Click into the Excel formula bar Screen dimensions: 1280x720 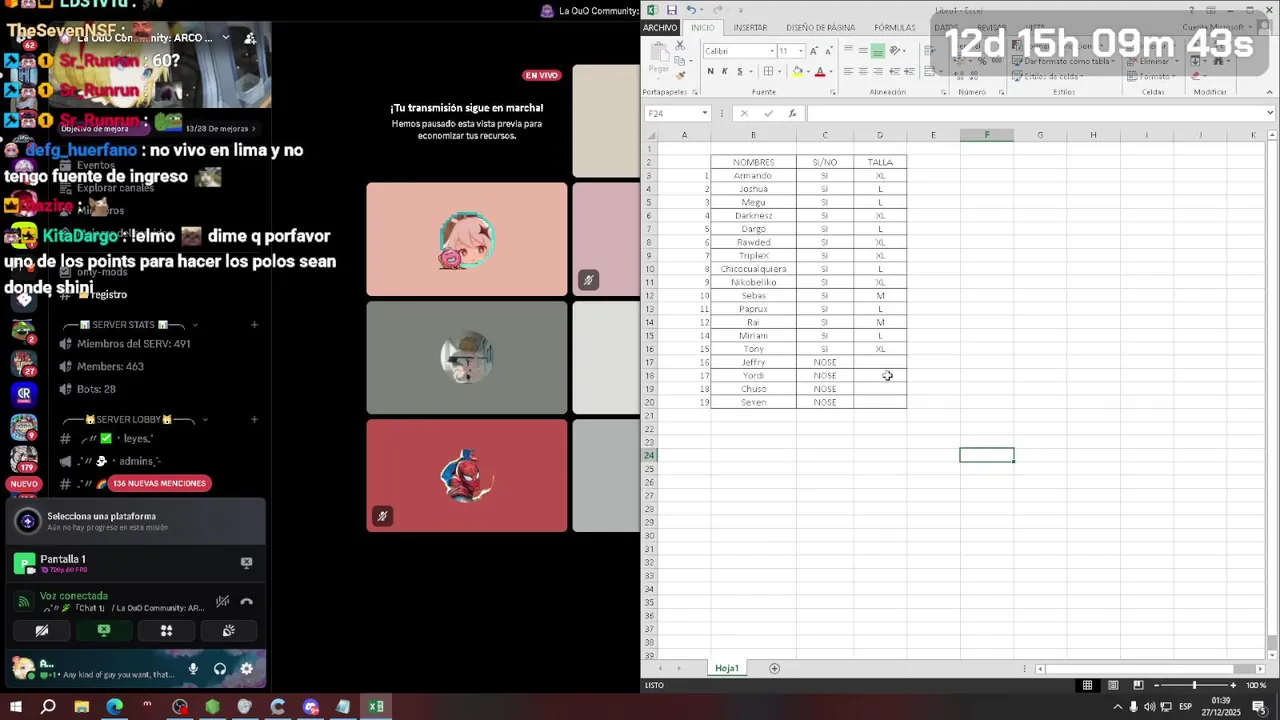coord(1034,113)
